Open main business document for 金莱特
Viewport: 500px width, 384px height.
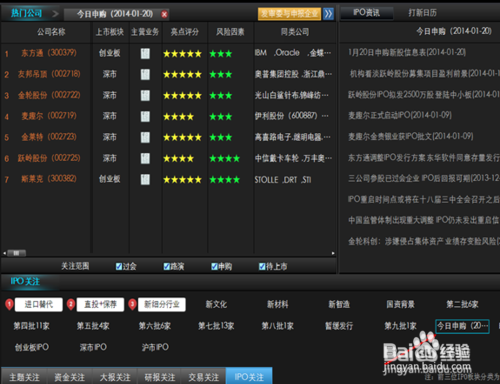145,137
